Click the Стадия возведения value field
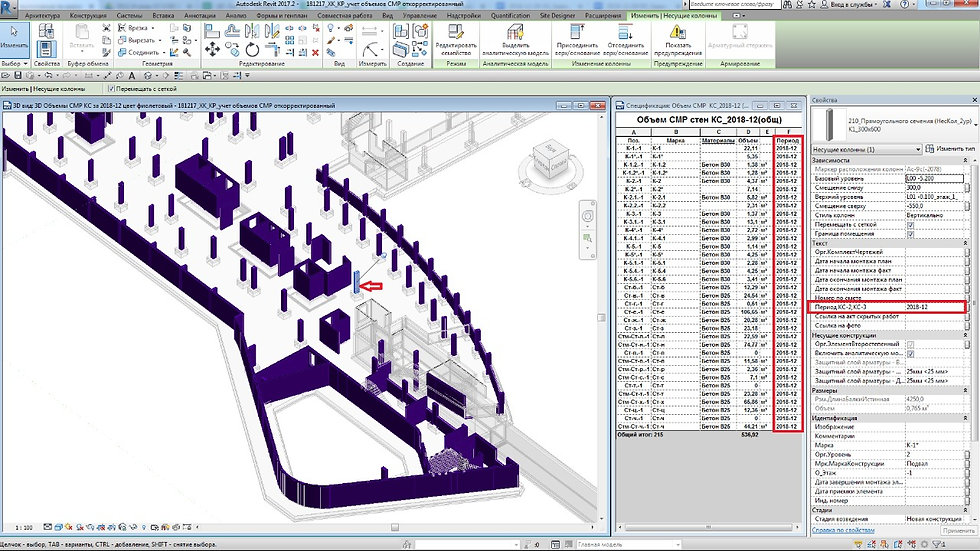This screenshot has width=980, height=551. coord(935,519)
